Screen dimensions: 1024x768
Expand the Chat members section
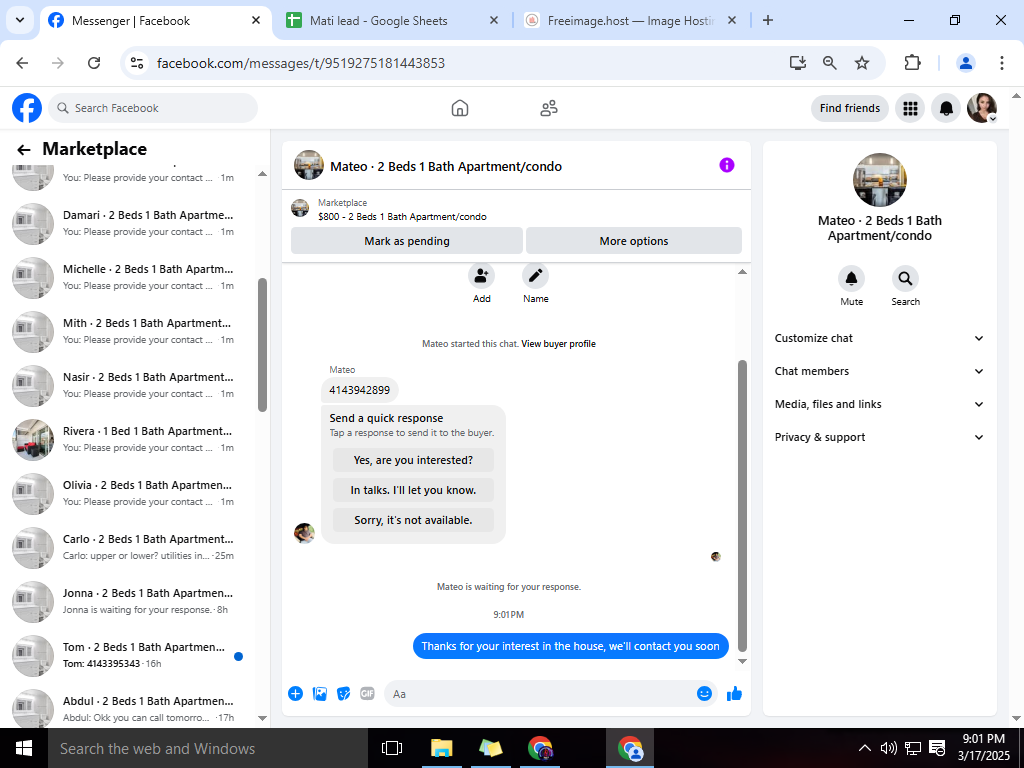click(879, 371)
